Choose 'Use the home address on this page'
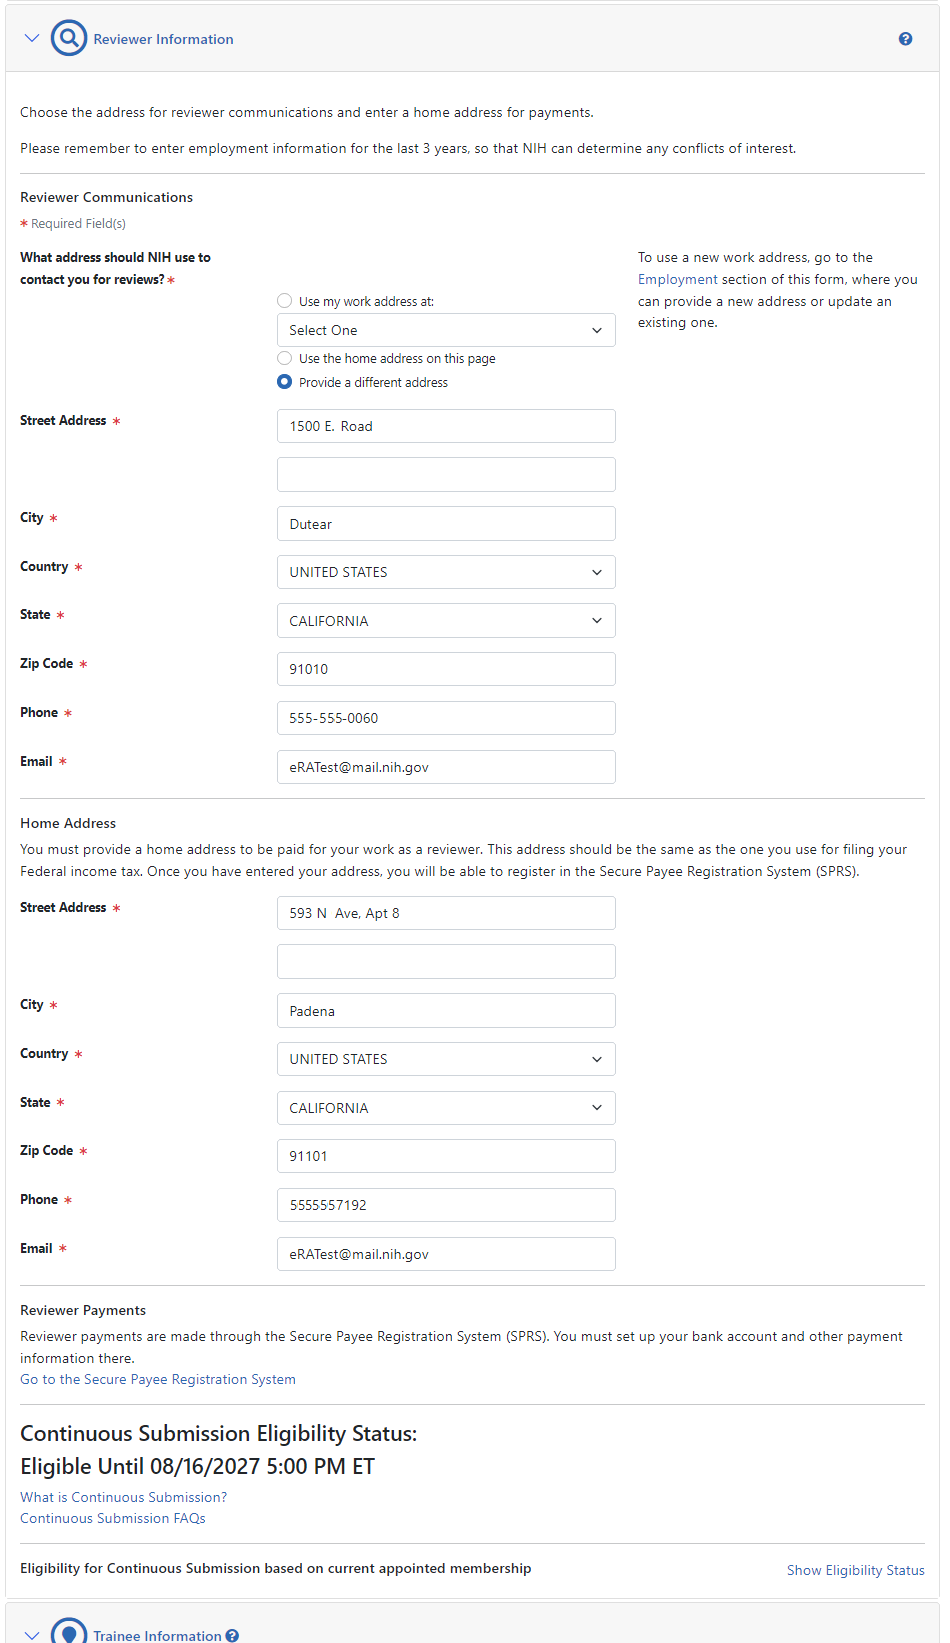The width and height of the screenshot is (950, 1643). coord(285,358)
